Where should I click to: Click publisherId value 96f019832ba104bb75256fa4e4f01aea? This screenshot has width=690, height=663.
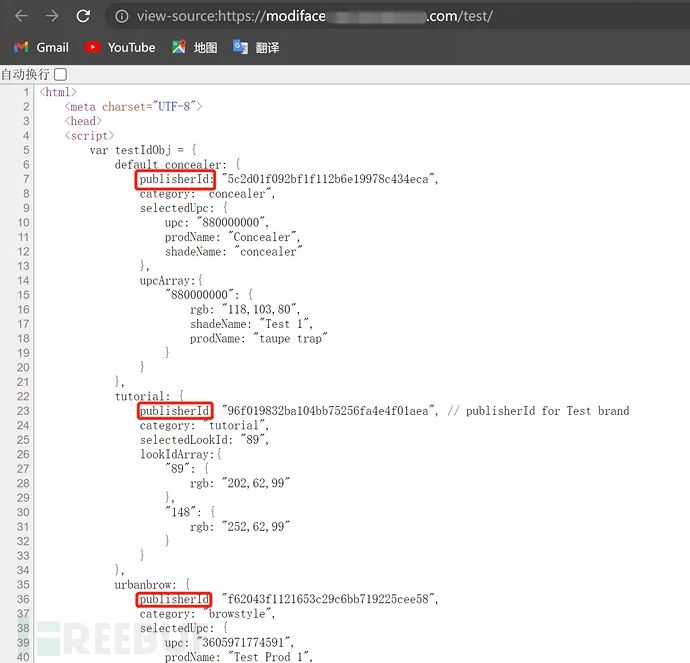pos(330,411)
